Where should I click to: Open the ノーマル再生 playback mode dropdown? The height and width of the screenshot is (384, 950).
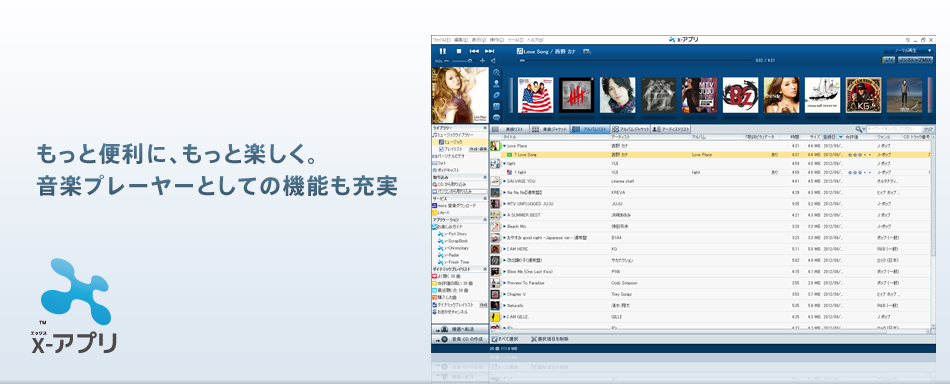point(908,50)
